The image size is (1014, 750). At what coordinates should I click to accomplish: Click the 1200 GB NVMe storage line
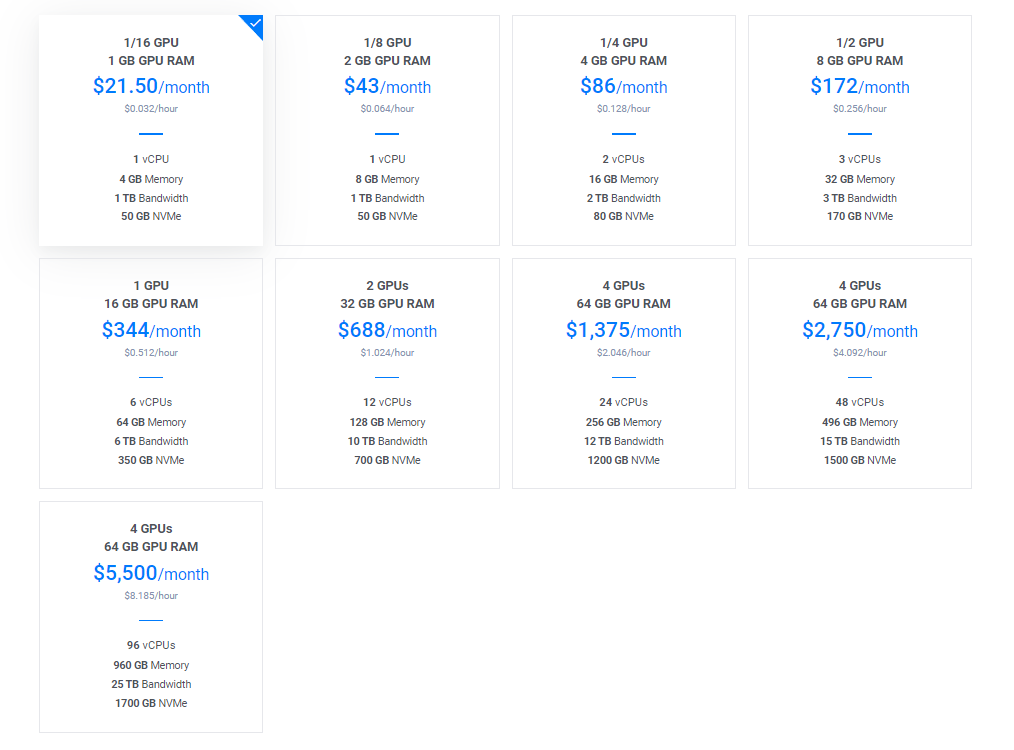tap(623, 460)
